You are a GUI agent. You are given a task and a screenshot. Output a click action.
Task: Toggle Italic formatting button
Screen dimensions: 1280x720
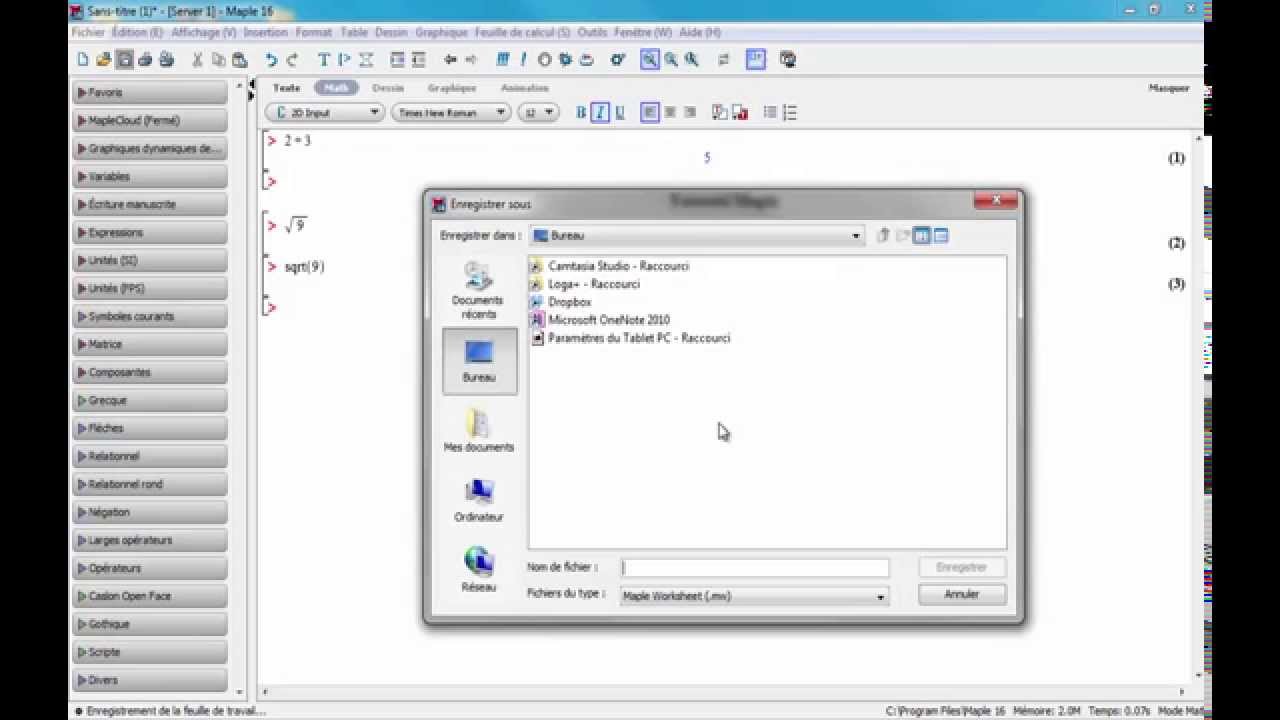point(600,113)
